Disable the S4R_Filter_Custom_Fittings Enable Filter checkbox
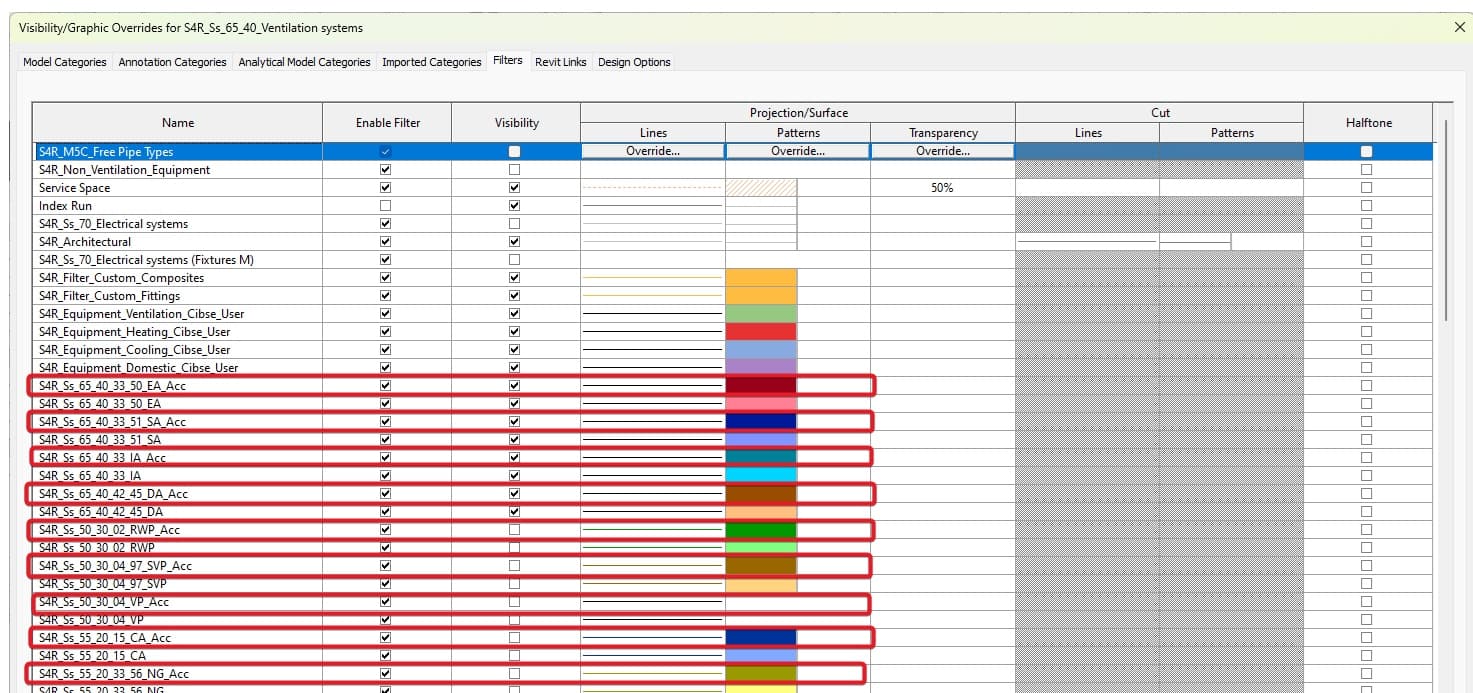This screenshot has width=1473, height=693. pos(386,296)
